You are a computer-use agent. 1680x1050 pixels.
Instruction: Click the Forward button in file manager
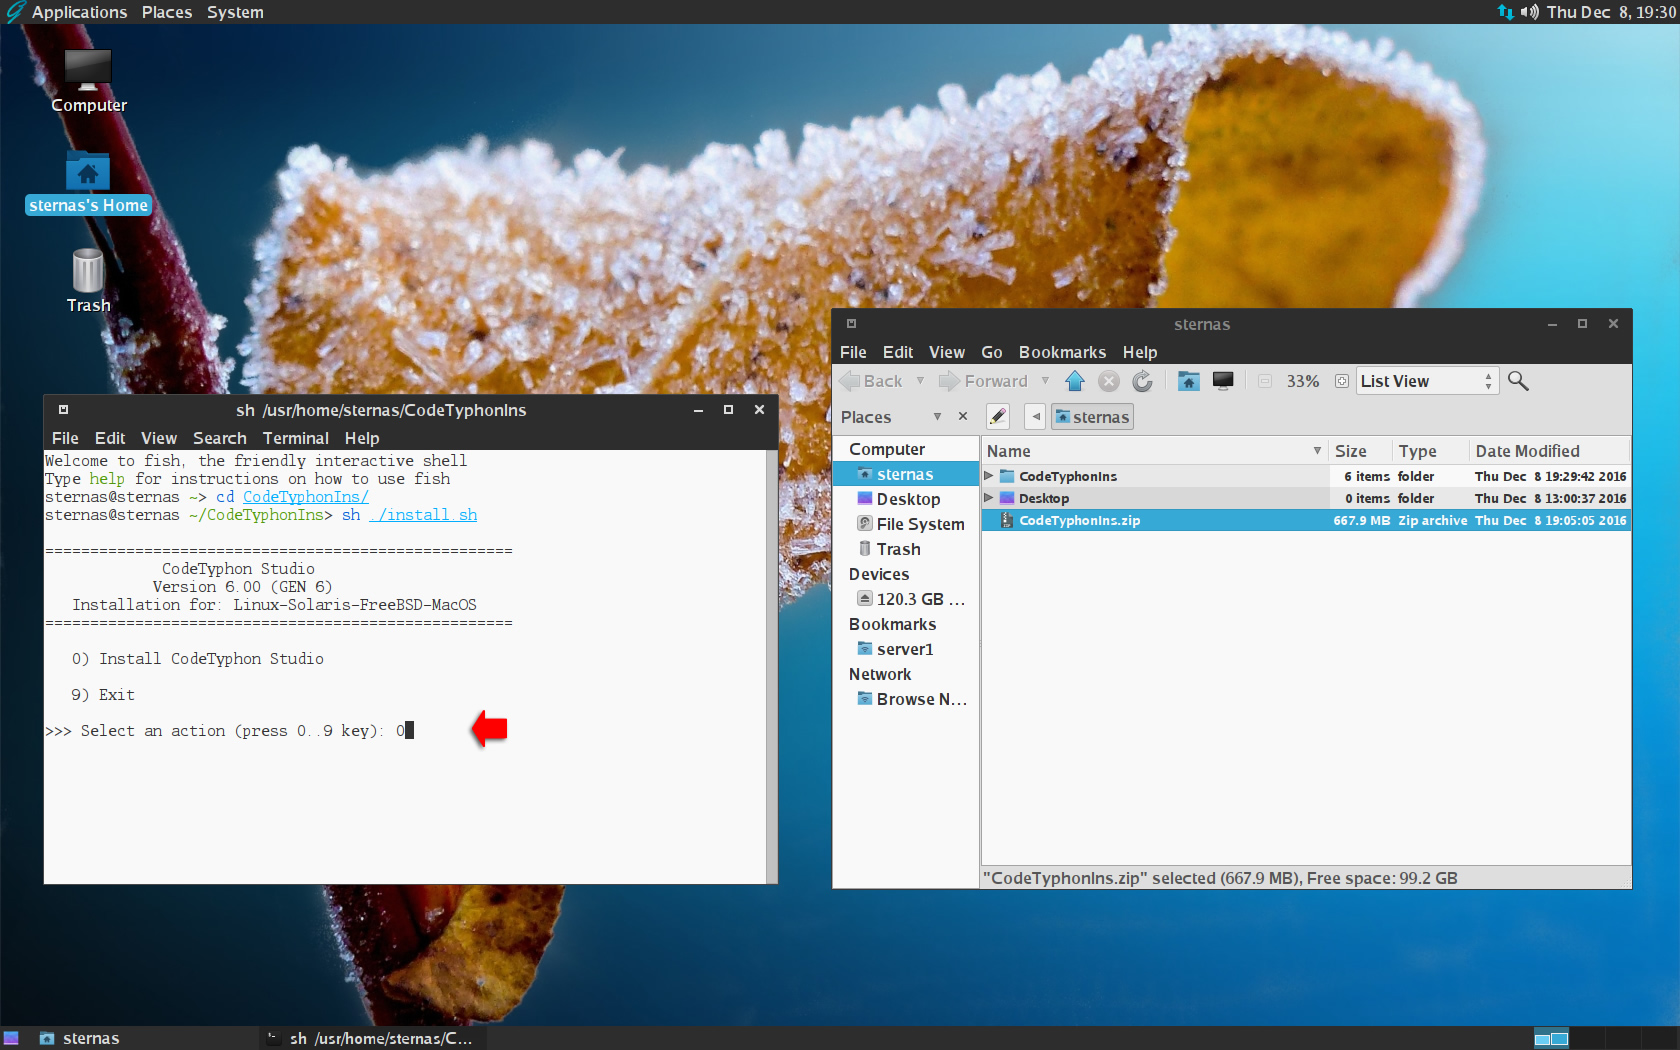(x=985, y=381)
